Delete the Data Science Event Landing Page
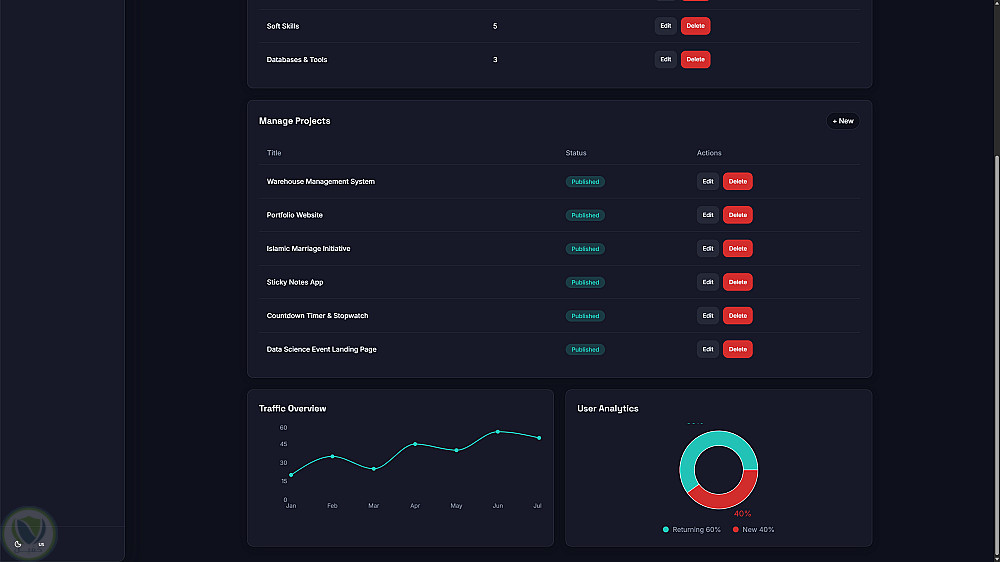Viewport: 1000px width, 562px height. [x=737, y=349]
